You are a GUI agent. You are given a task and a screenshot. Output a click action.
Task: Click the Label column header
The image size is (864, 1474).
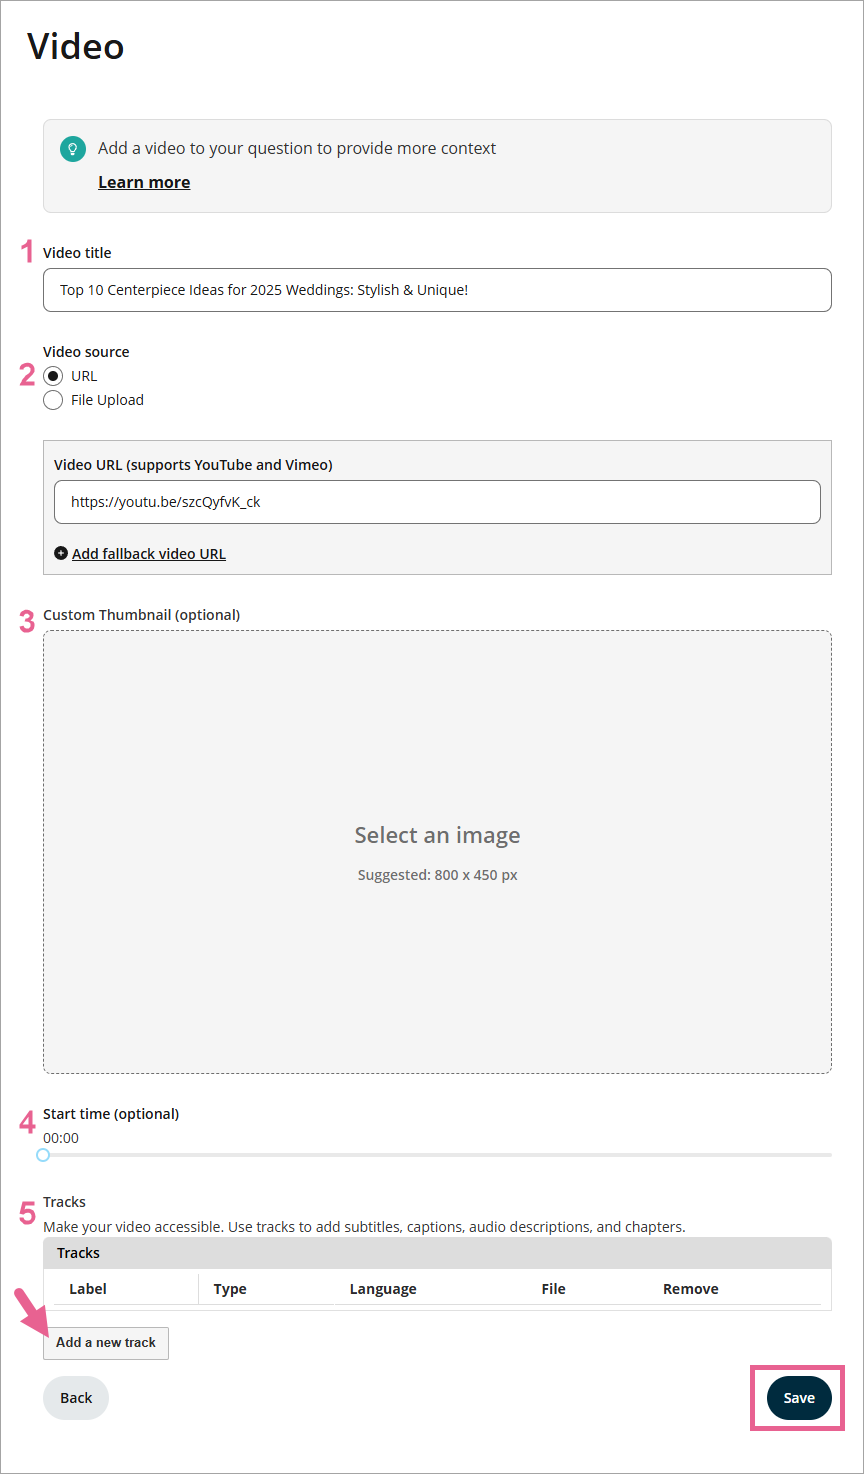click(x=88, y=1289)
